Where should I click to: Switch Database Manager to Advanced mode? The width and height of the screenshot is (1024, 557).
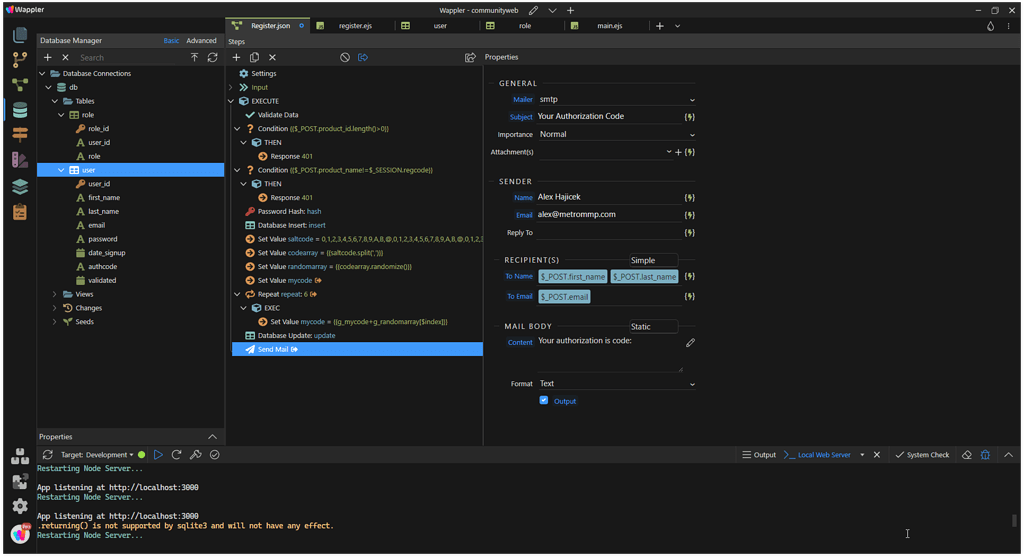click(201, 41)
